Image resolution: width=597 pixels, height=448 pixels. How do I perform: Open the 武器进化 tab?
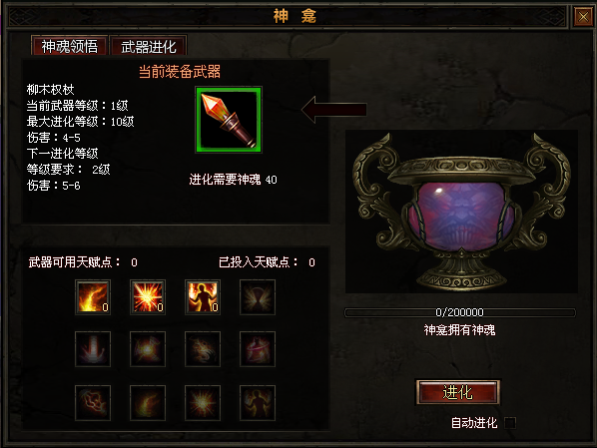(148, 46)
